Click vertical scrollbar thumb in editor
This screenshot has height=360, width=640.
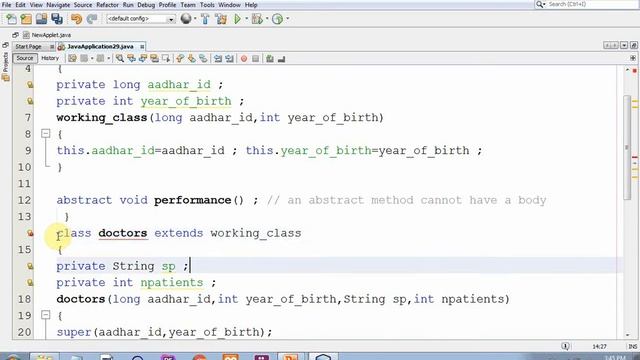[x=627, y=148]
